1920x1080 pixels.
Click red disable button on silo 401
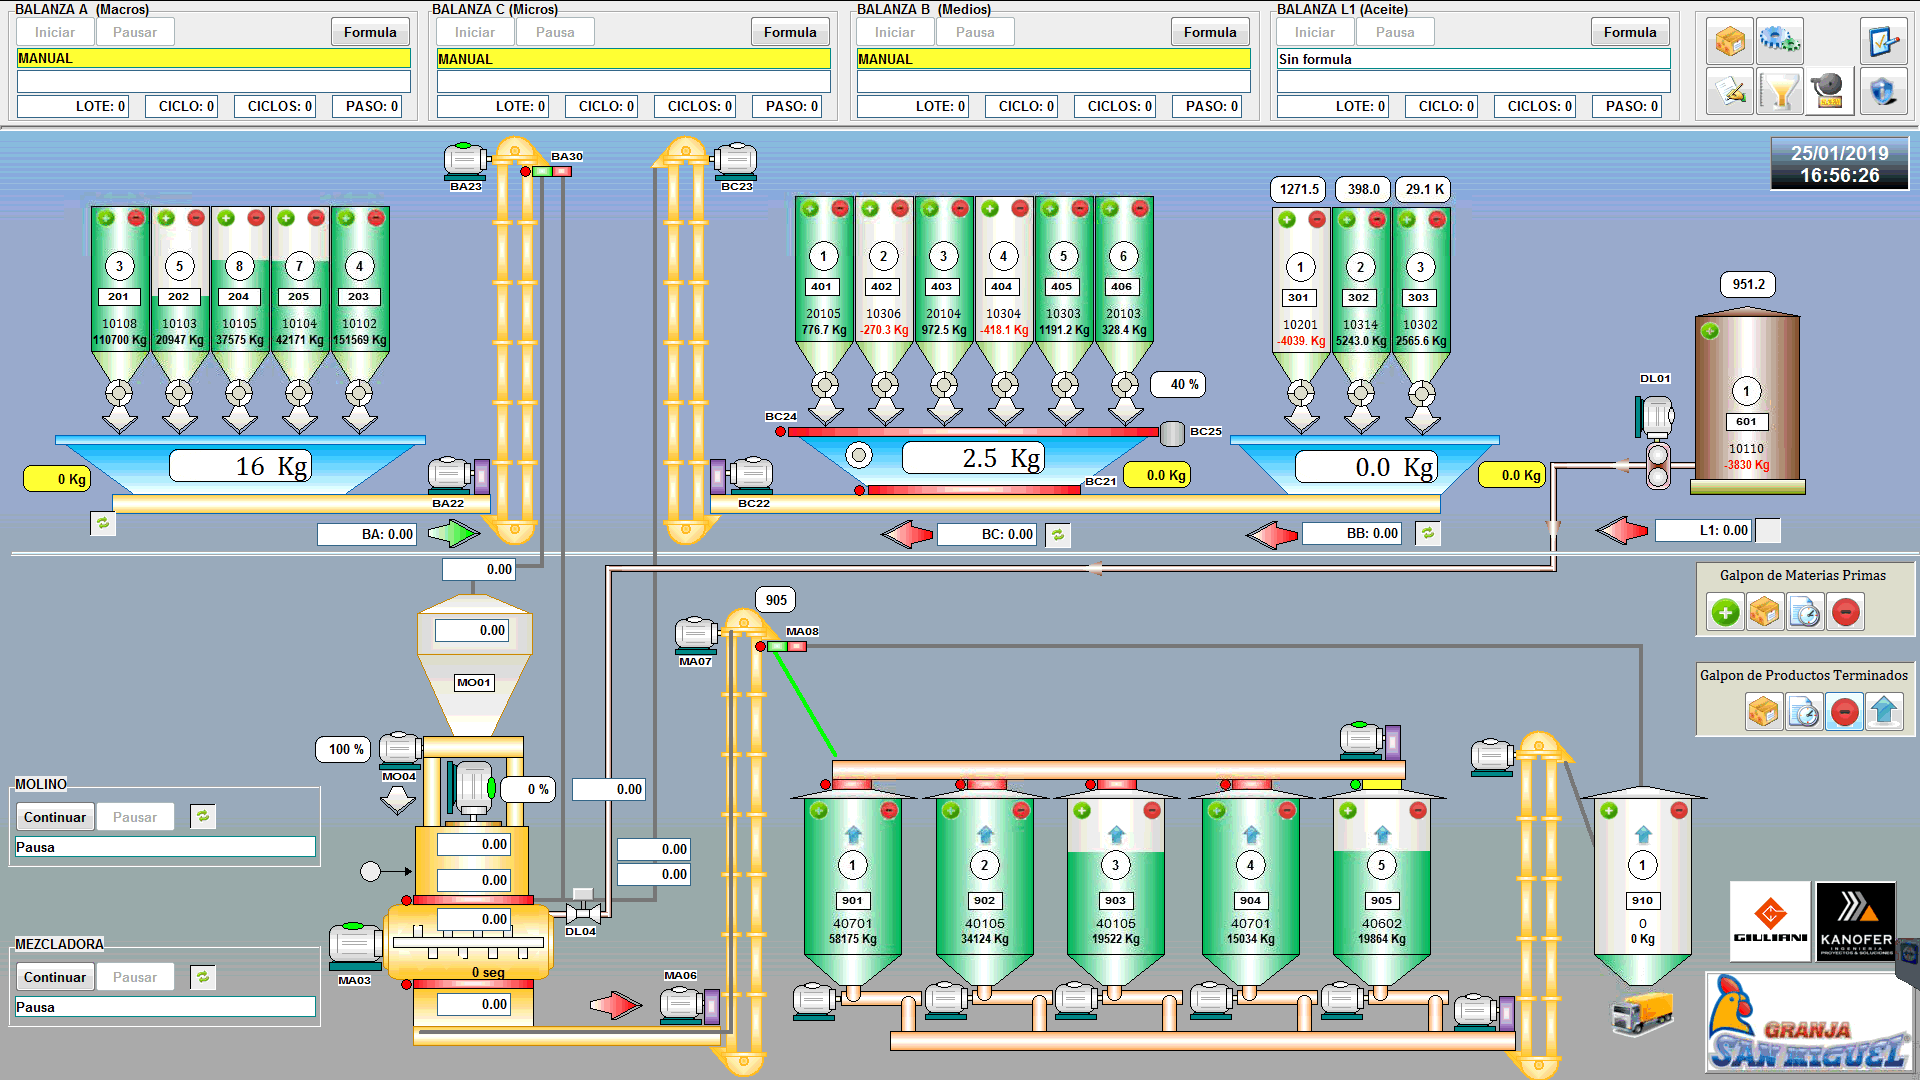(840, 208)
